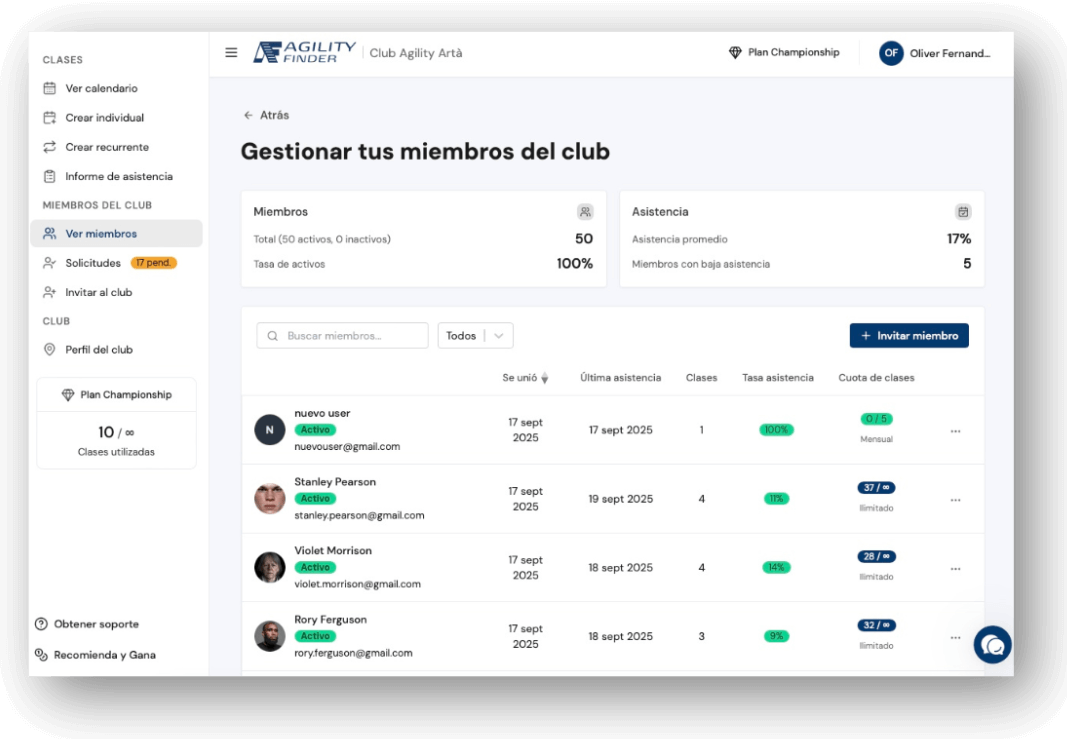Toggle the hamburger menu icon
This screenshot has width=1067, height=739.
point(231,52)
